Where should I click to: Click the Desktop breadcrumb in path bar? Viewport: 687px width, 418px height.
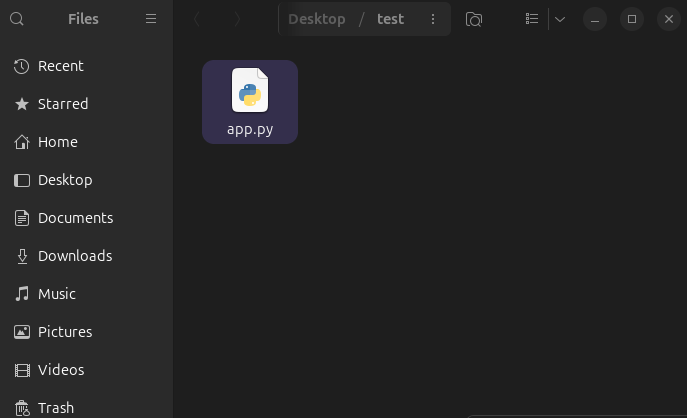tap(317, 19)
